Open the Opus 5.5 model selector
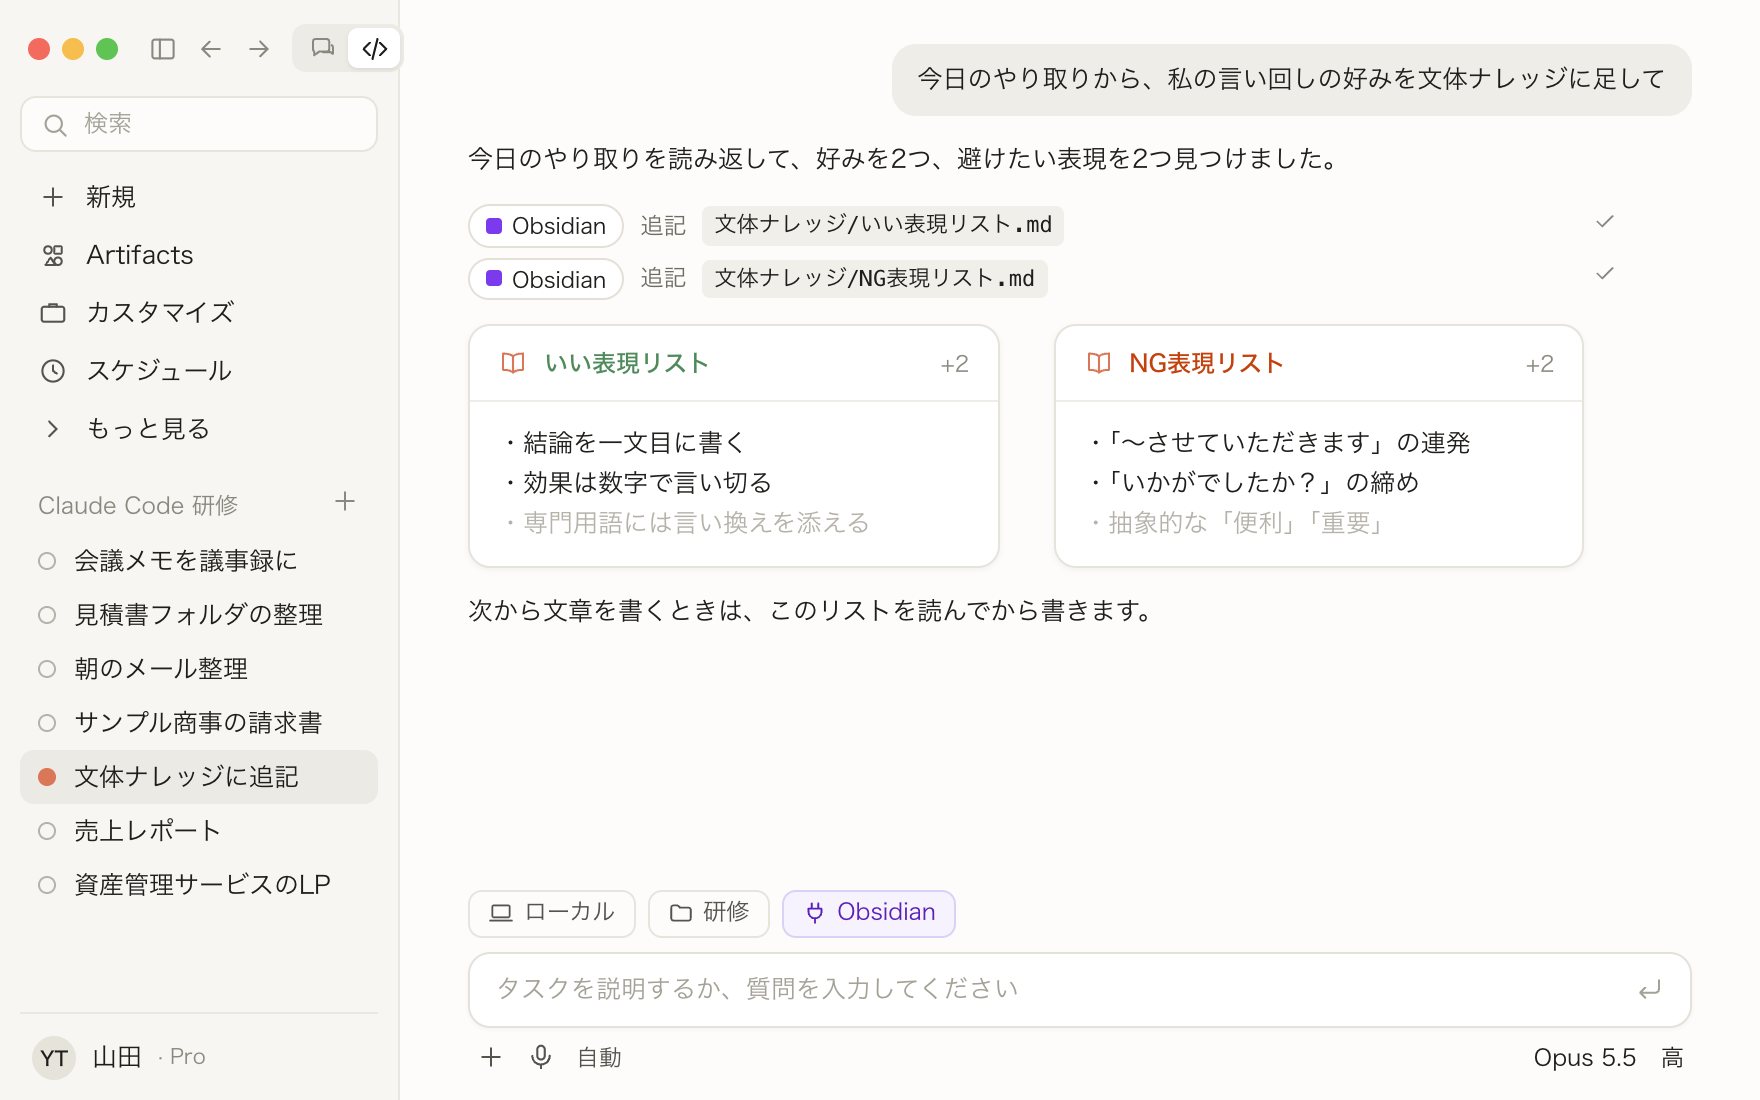 tap(1585, 1057)
